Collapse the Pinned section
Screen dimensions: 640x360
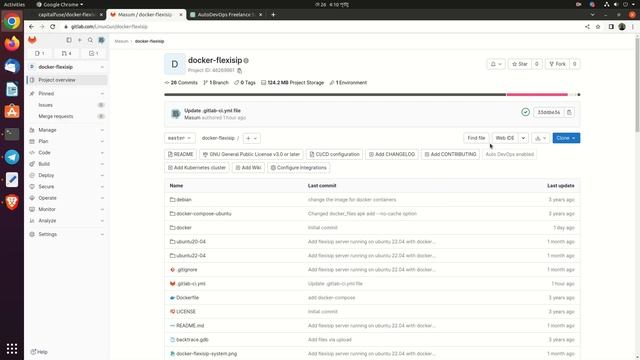pyautogui.click(x=67, y=93)
